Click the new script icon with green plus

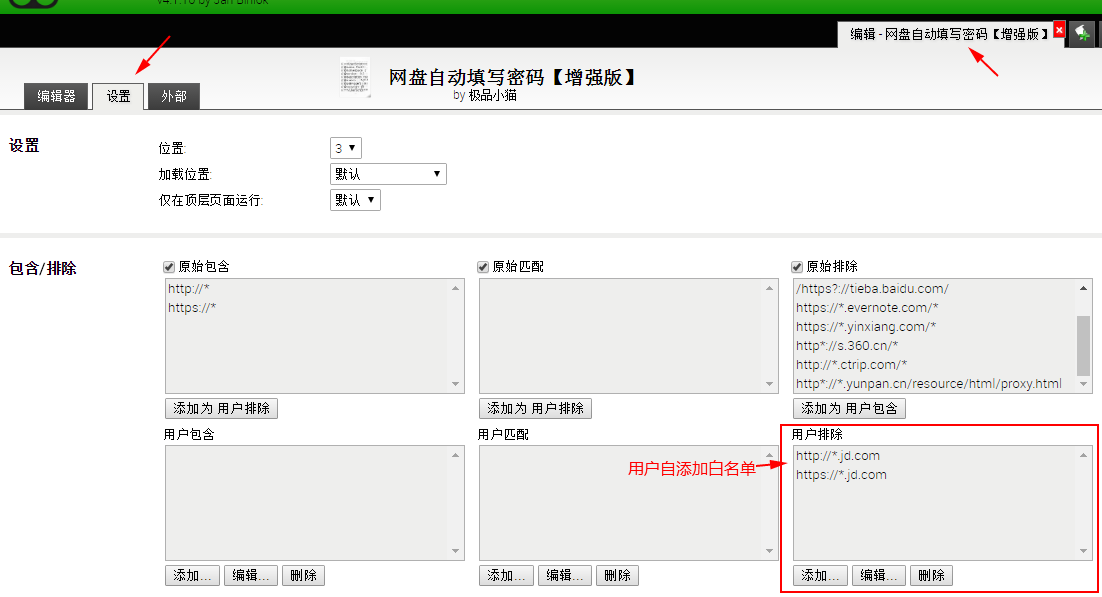click(x=1082, y=34)
